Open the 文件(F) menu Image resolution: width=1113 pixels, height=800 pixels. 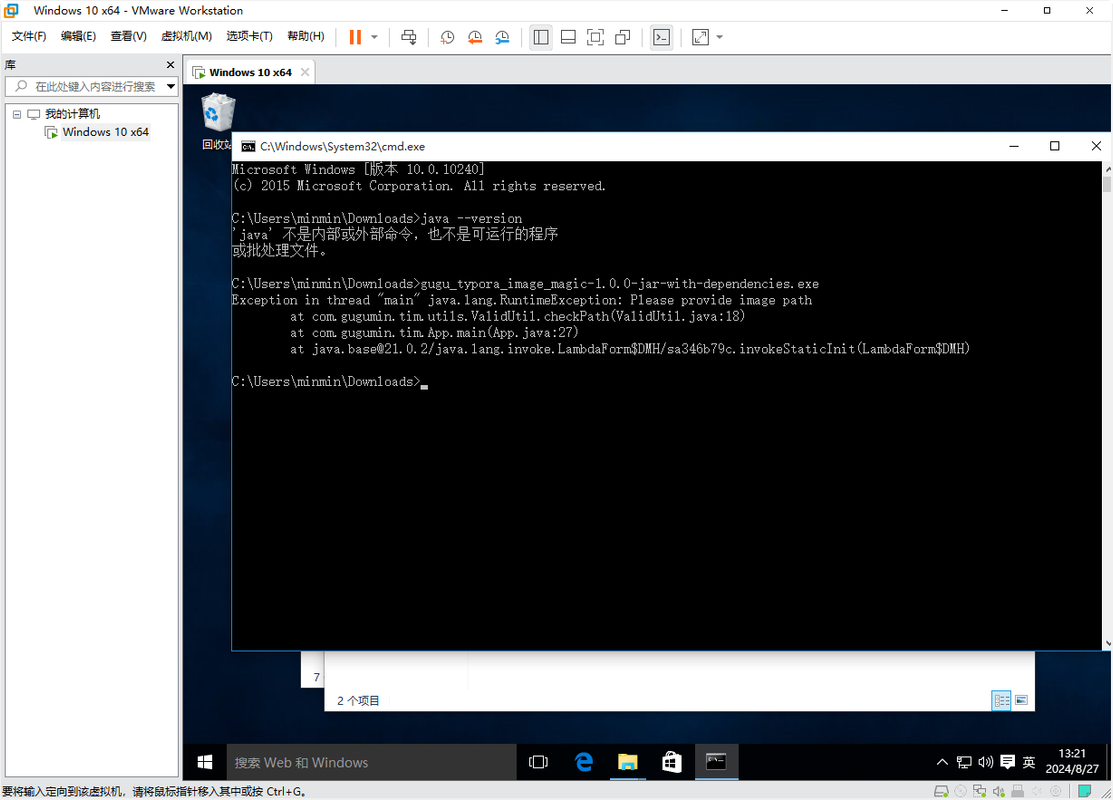coord(29,36)
